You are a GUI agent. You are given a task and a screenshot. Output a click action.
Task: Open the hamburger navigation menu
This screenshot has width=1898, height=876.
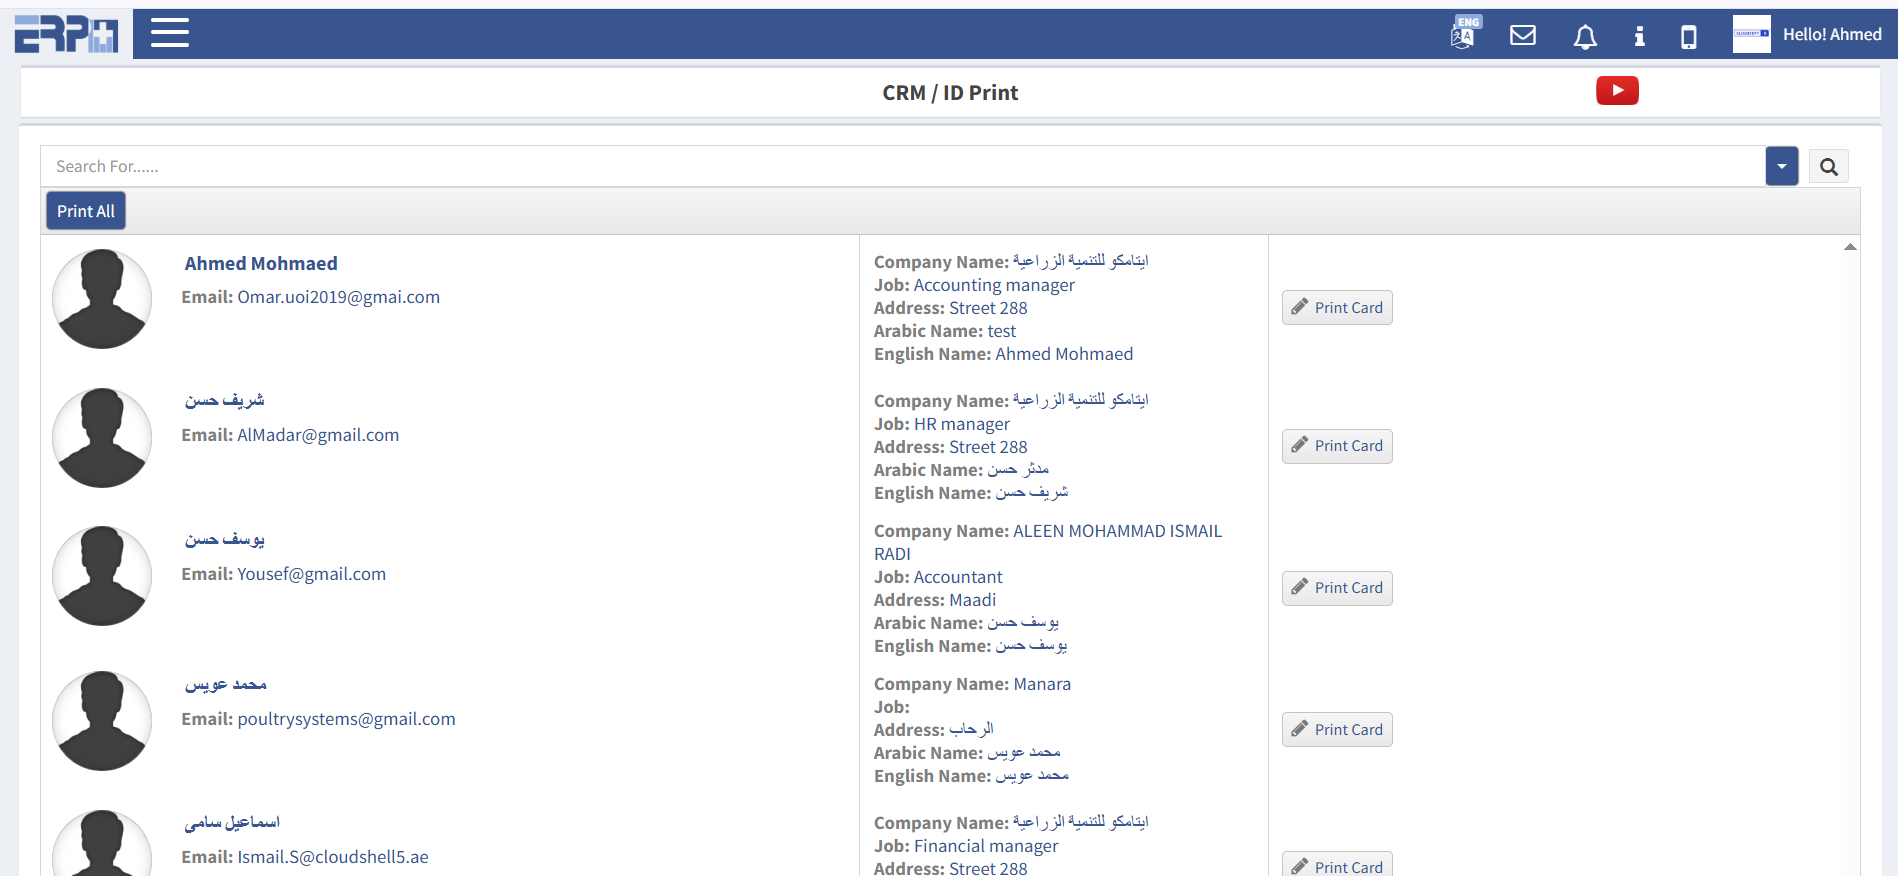point(169,33)
